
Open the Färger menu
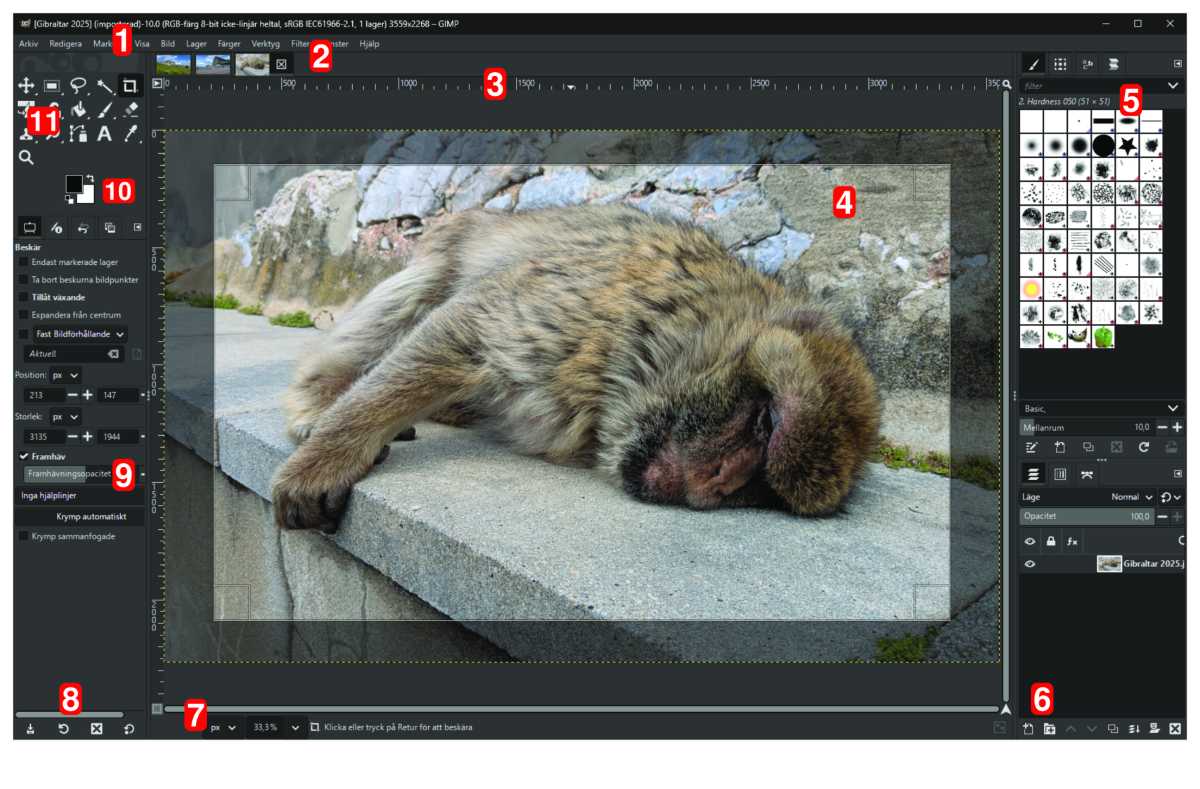(229, 44)
